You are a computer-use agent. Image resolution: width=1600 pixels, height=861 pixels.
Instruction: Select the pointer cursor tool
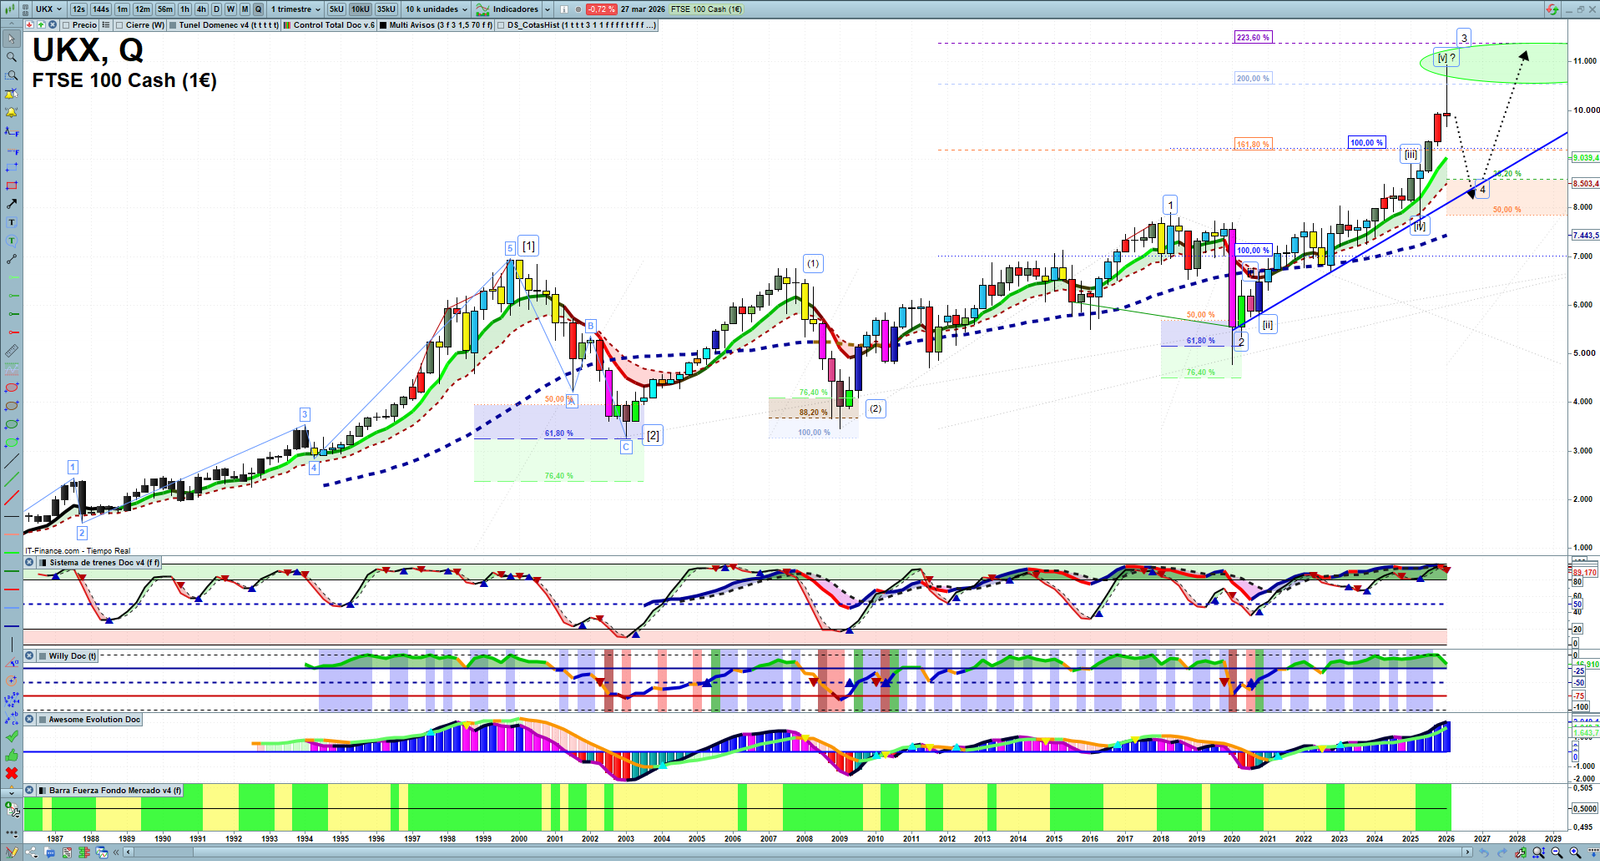11,39
